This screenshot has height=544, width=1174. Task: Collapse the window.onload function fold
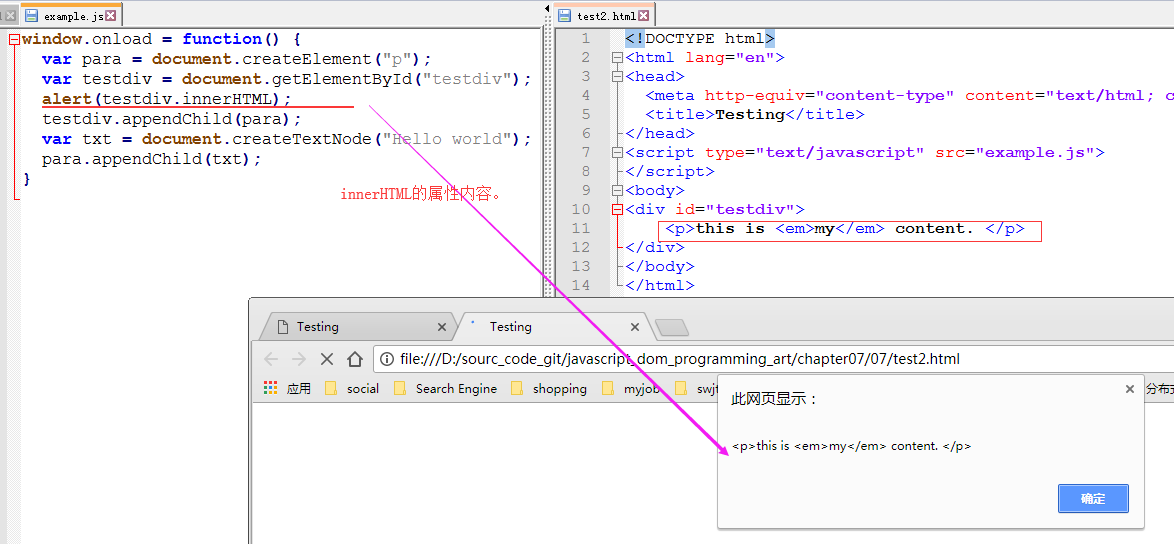14,40
